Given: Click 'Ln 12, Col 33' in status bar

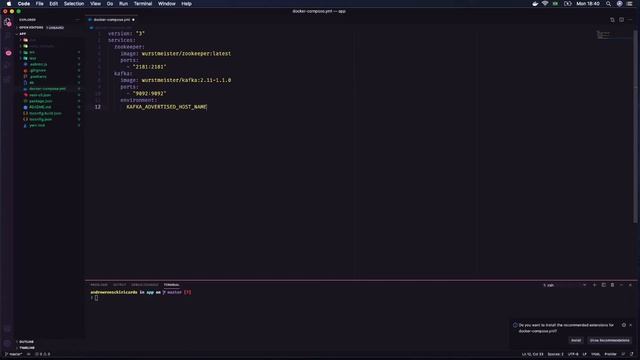Looking at the screenshot, I should tap(532, 354).
